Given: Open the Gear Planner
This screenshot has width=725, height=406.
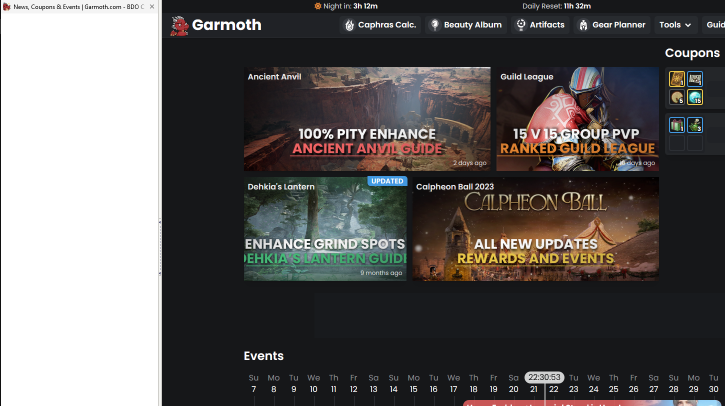Looking at the screenshot, I should click(612, 25).
